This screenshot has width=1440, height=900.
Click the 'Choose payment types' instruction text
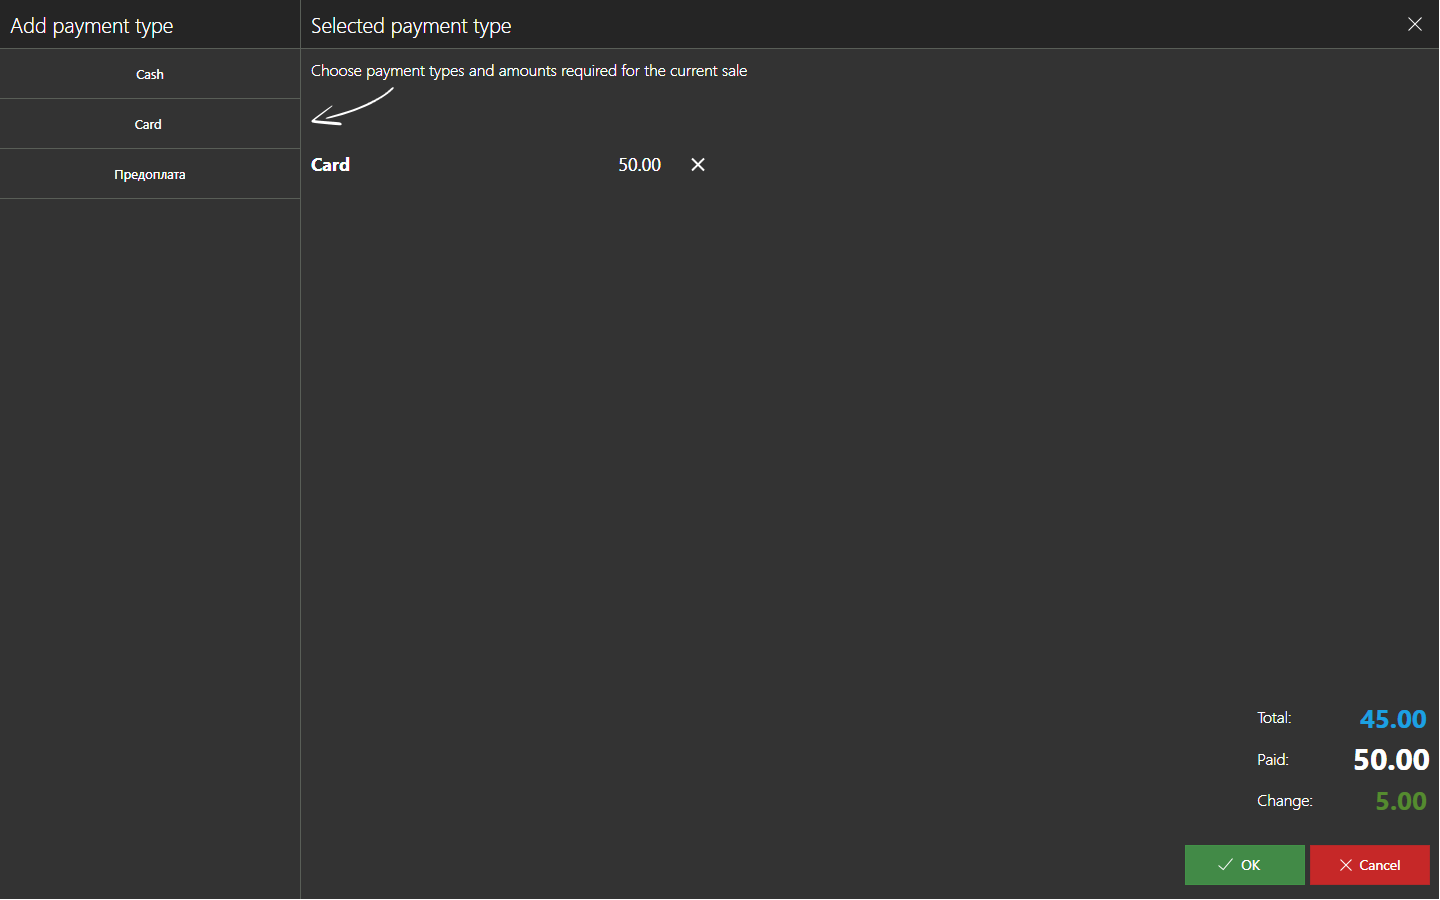[x=529, y=71]
